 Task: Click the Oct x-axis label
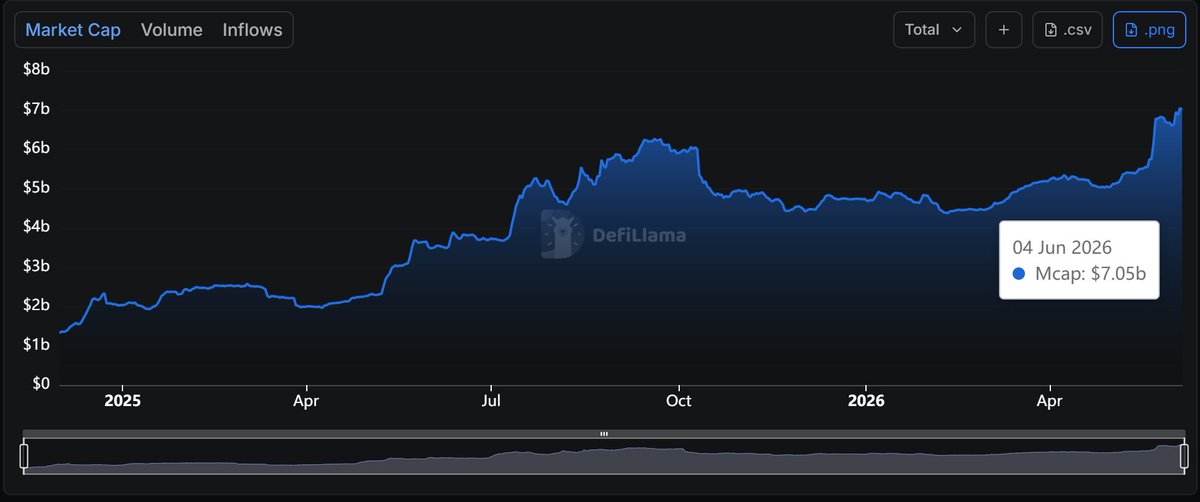[679, 401]
